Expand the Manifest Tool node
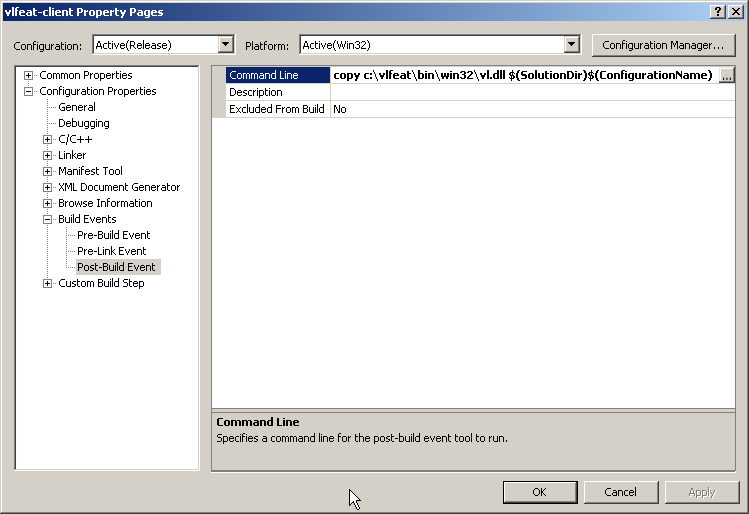This screenshot has height=514, width=749. 47,172
